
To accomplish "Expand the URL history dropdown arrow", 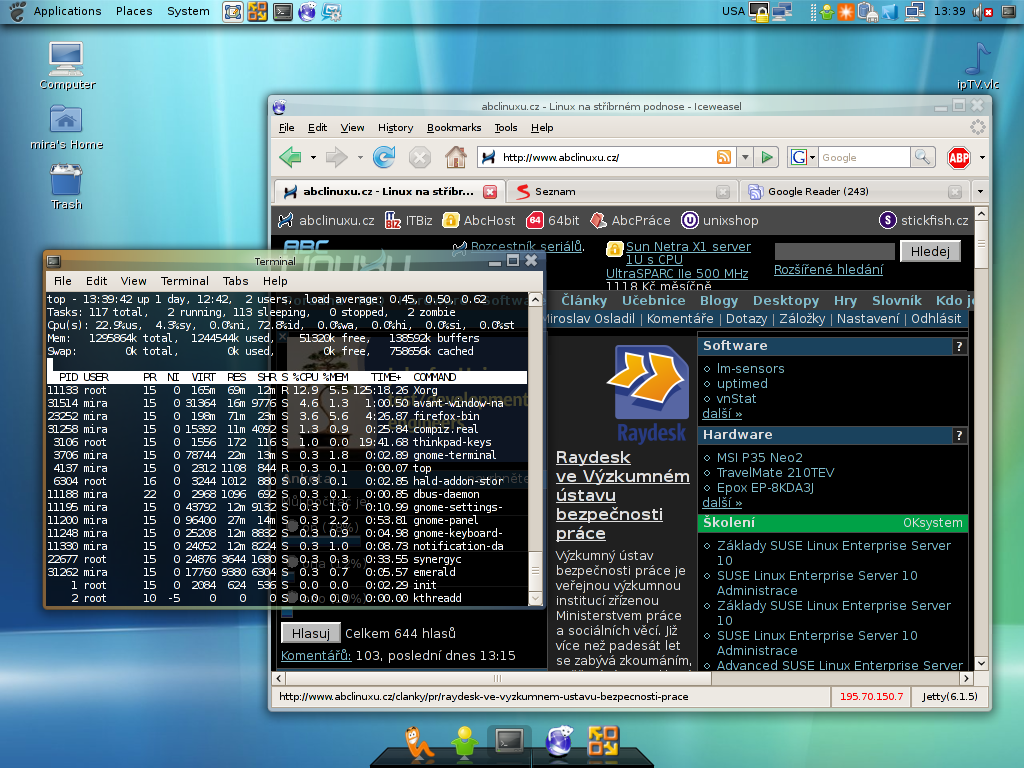I will point(745,157).
